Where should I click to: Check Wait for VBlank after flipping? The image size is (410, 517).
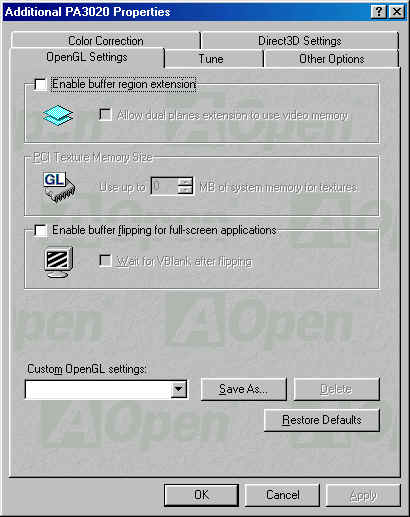[x=106, y=261]
